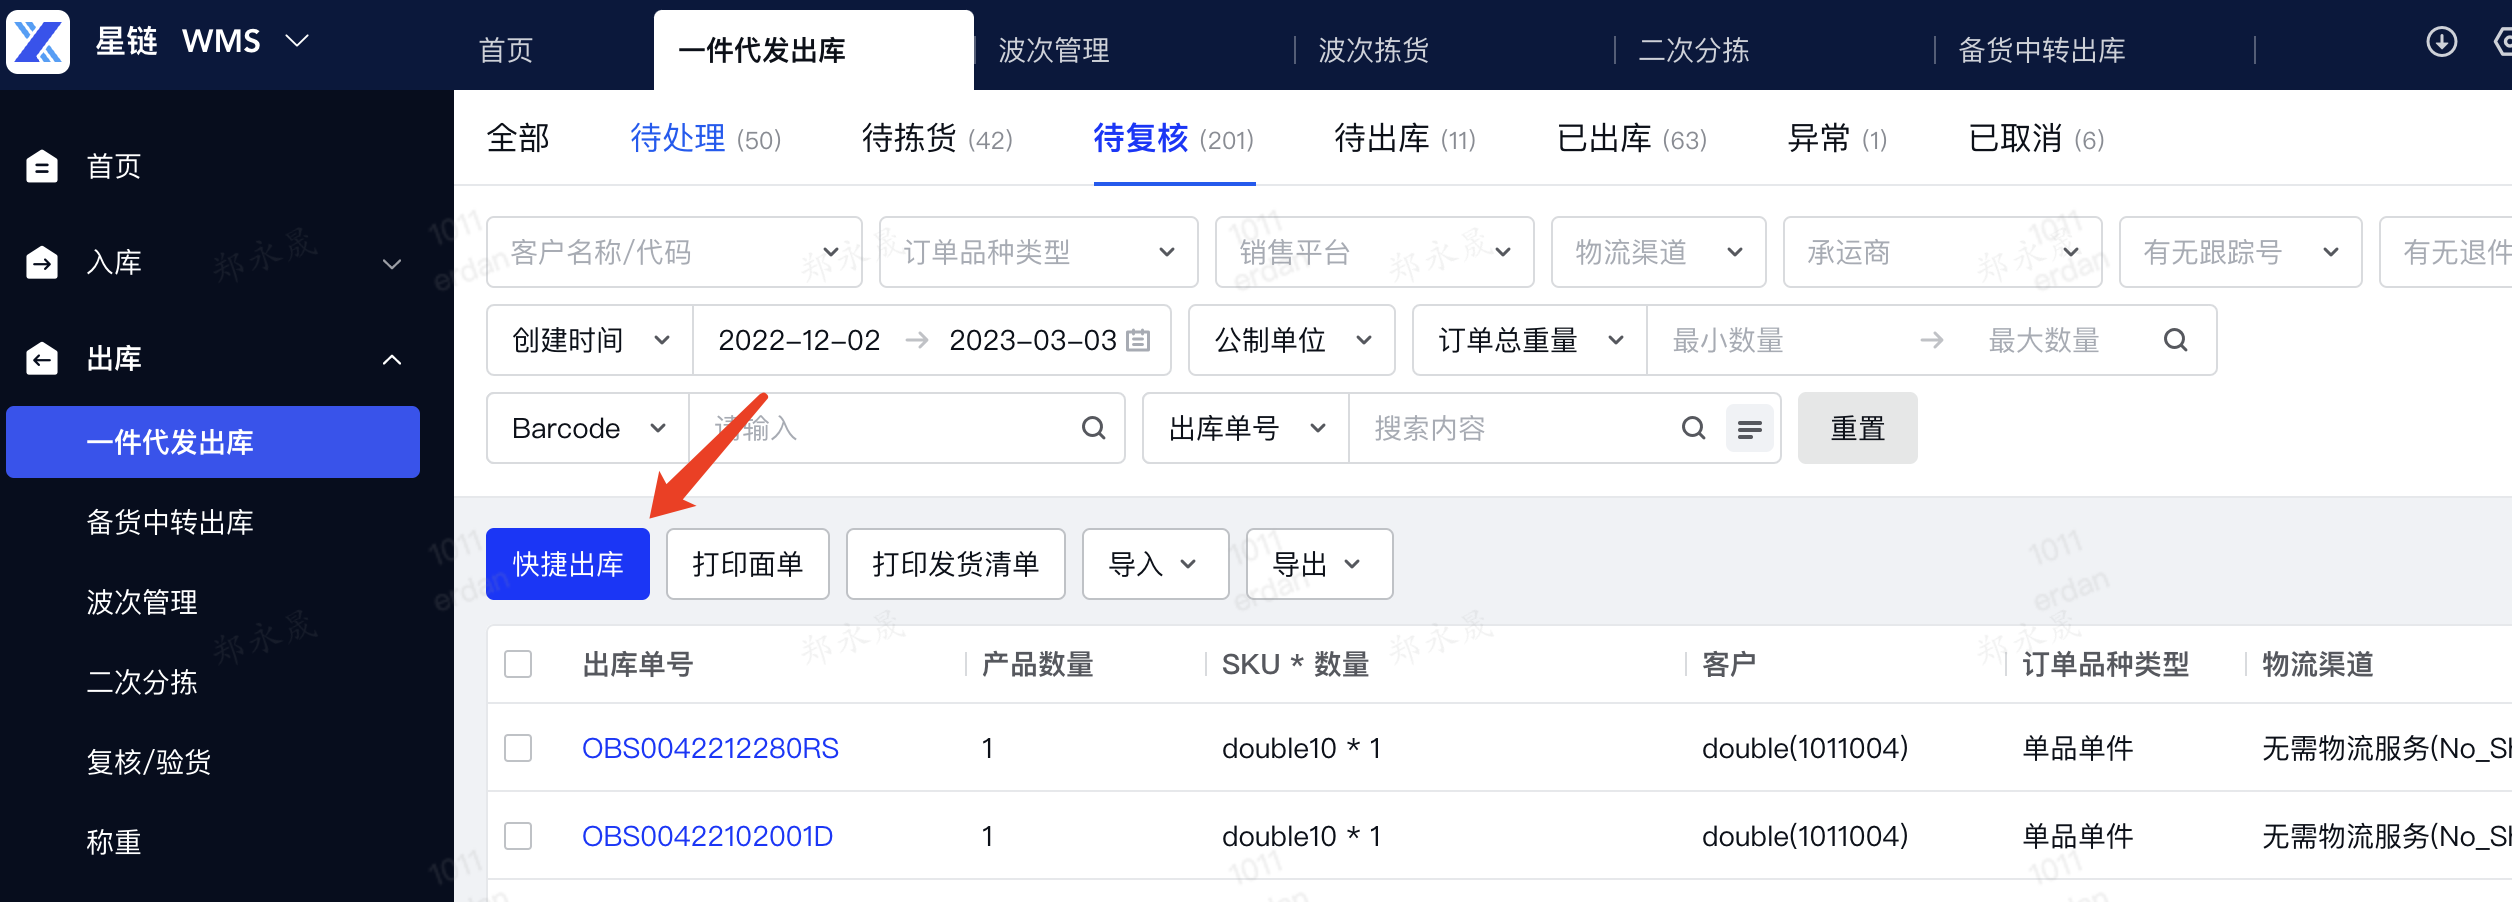Expand the 导出 dropdown button
The height and width of the screenshot is (902, 2512).
point(1319,564)
